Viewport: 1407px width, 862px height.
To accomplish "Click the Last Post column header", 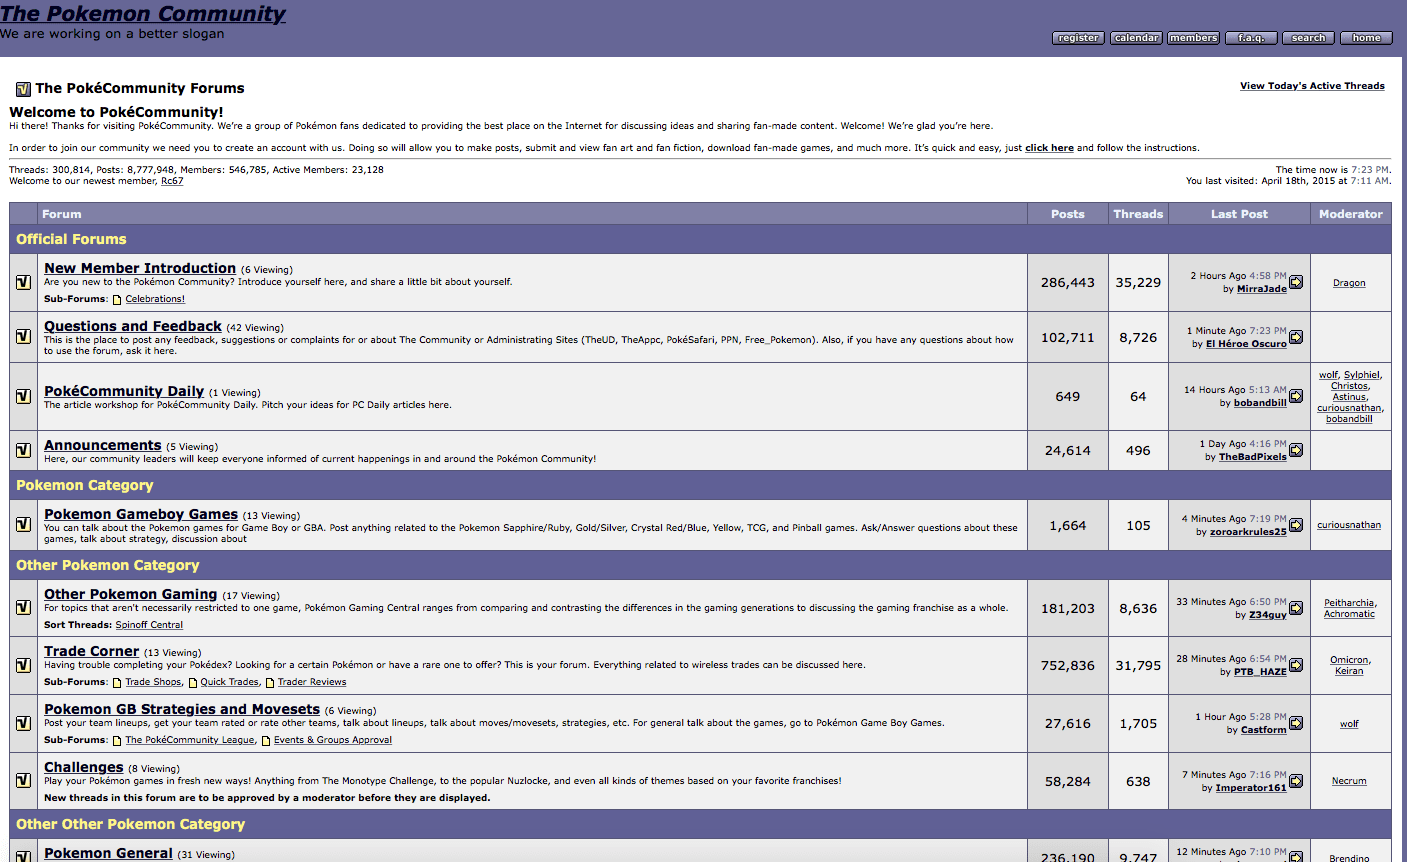I will coord(1239,214).
